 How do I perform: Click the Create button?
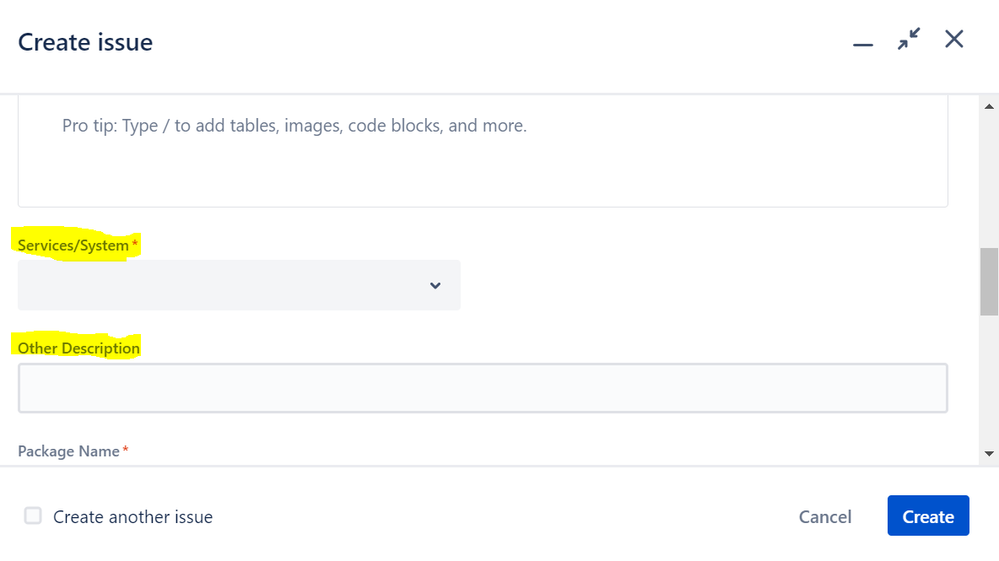tap(928, 516)
